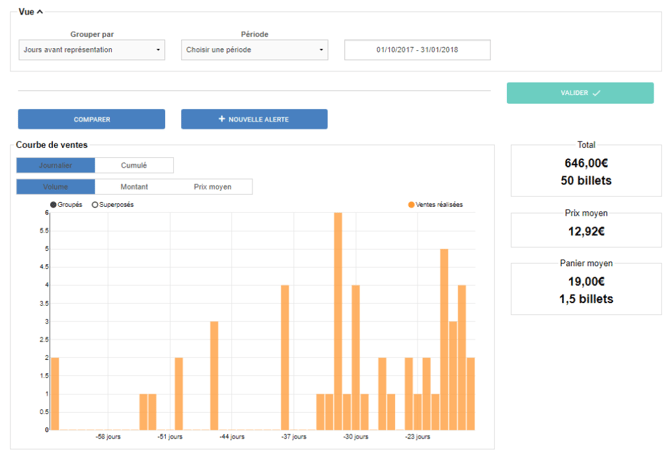Viewport: 670px width, 459px height.
Task: Select the Montant view tab
Action: (x=134, y=187)
